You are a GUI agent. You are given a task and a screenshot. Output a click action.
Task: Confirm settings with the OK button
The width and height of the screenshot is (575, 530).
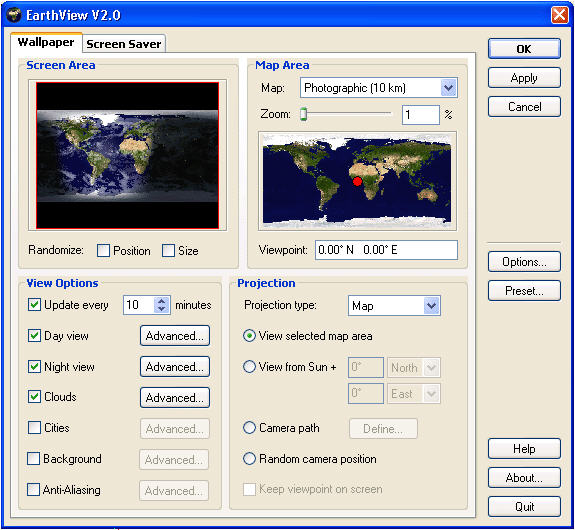(524, 49)
